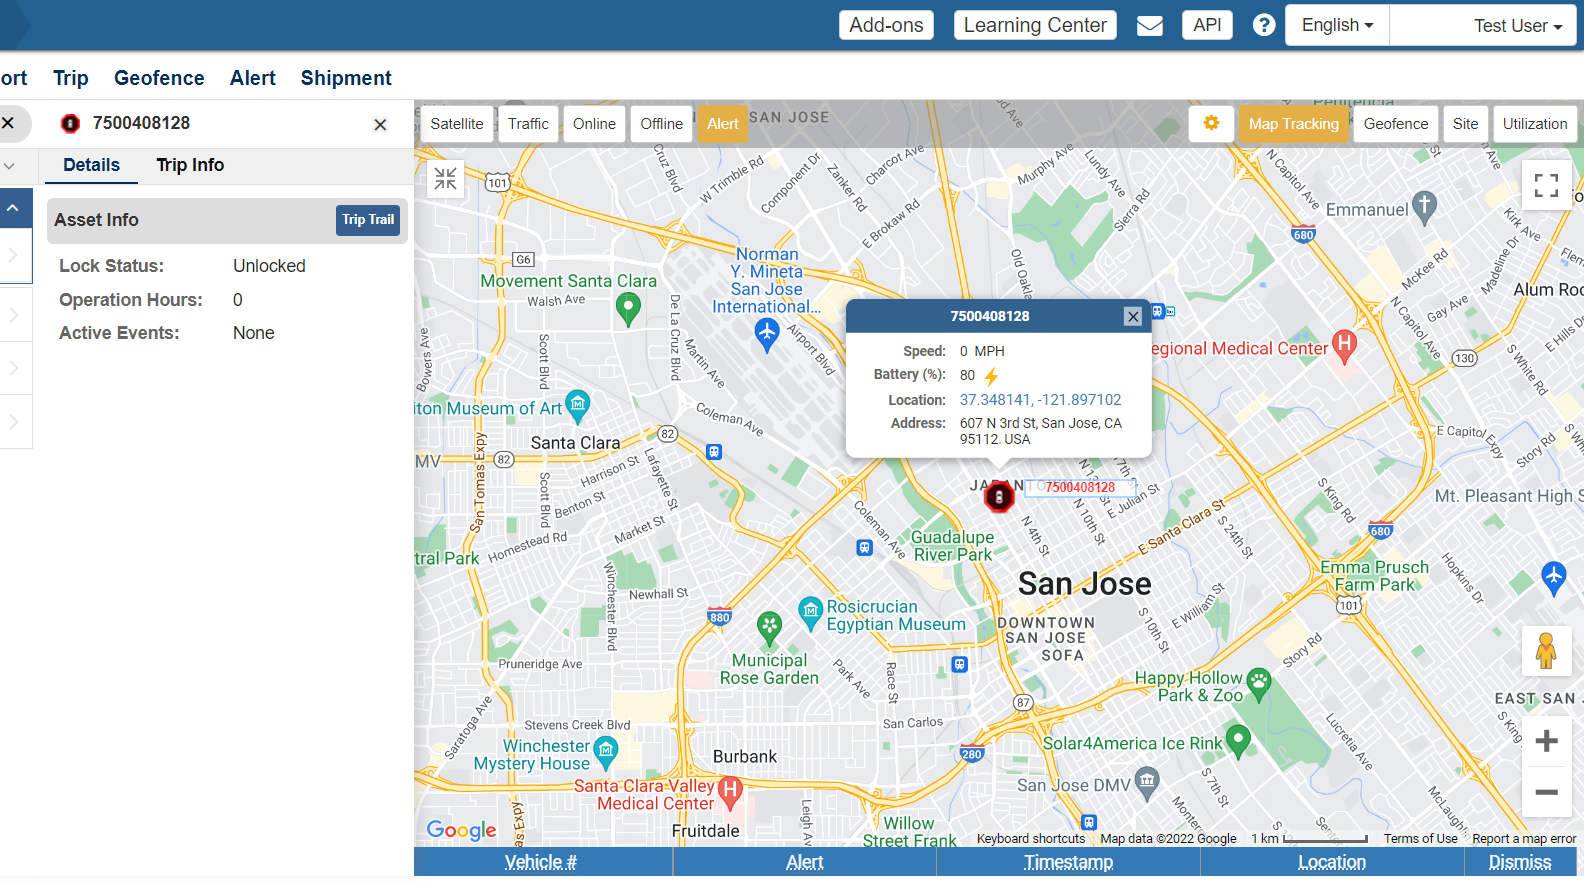1584x890 pixels.
Task: Click the Trip Trail button
Action: 368,220
